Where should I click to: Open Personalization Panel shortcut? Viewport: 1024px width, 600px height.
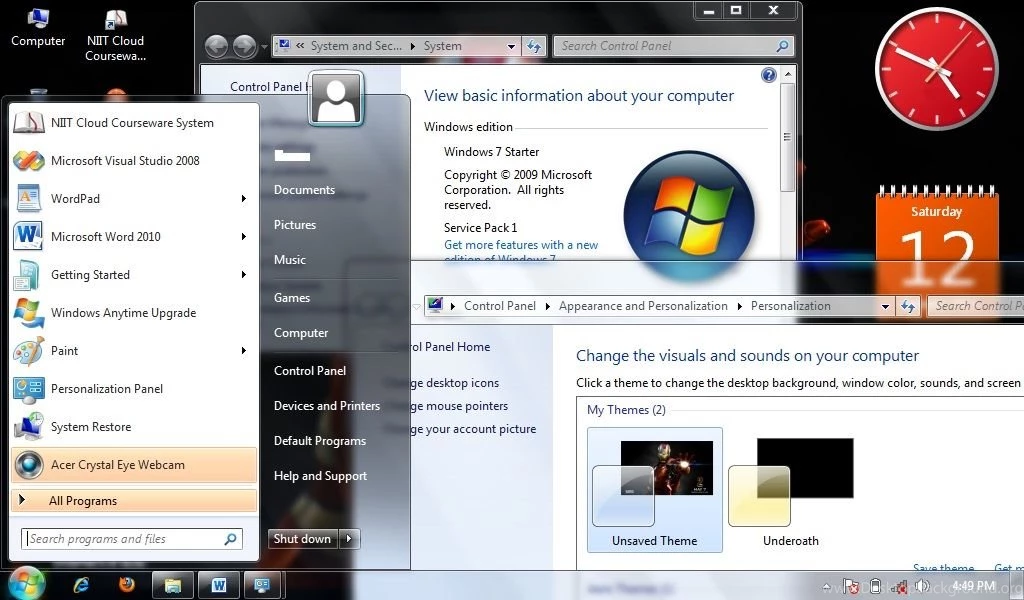(134, 388)
